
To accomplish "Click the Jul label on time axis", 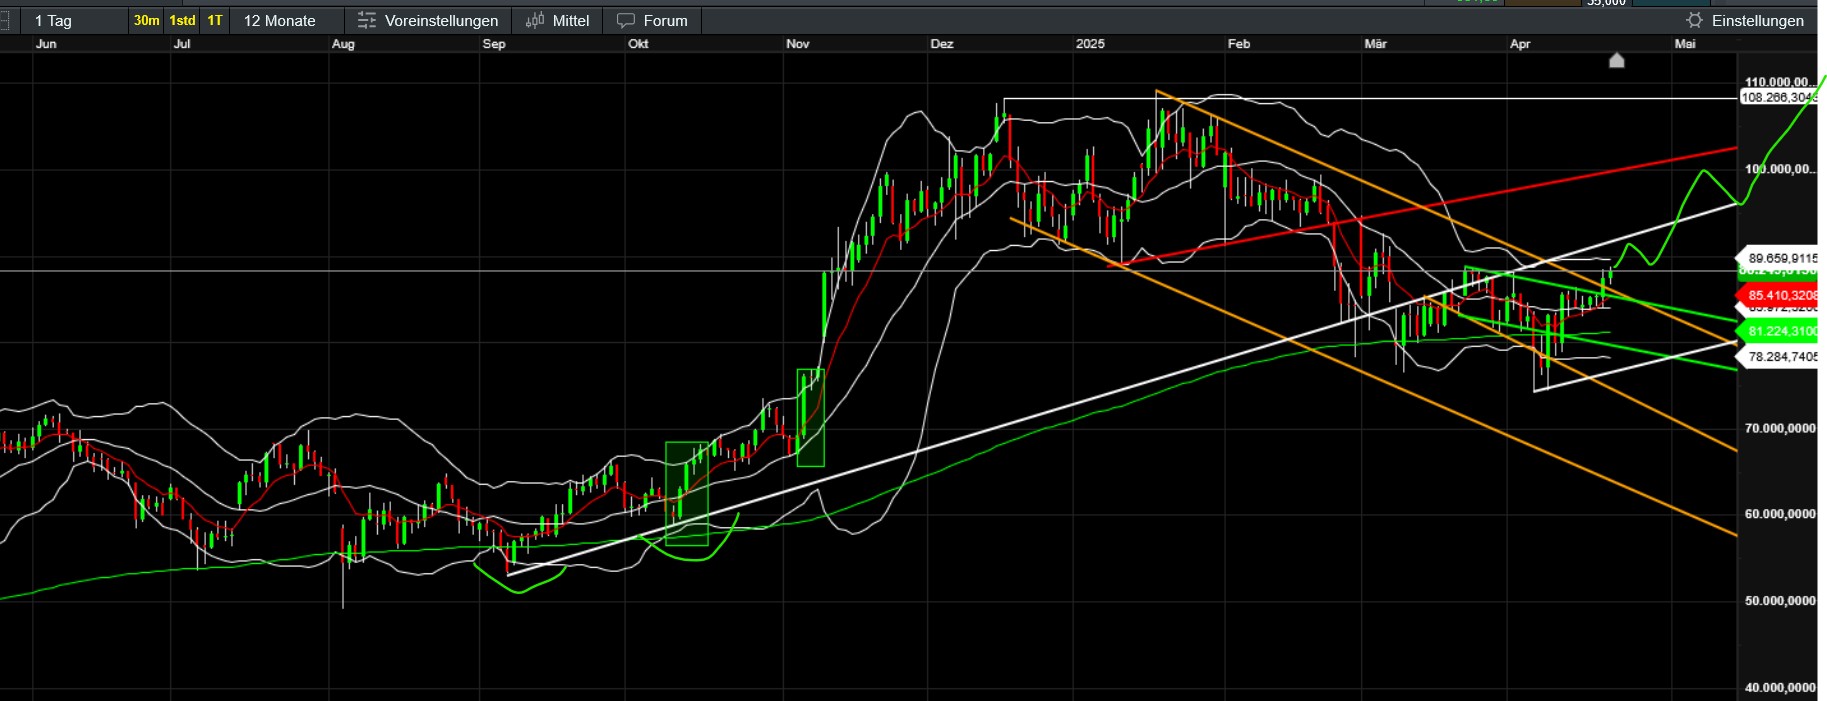I will [182, 44].
